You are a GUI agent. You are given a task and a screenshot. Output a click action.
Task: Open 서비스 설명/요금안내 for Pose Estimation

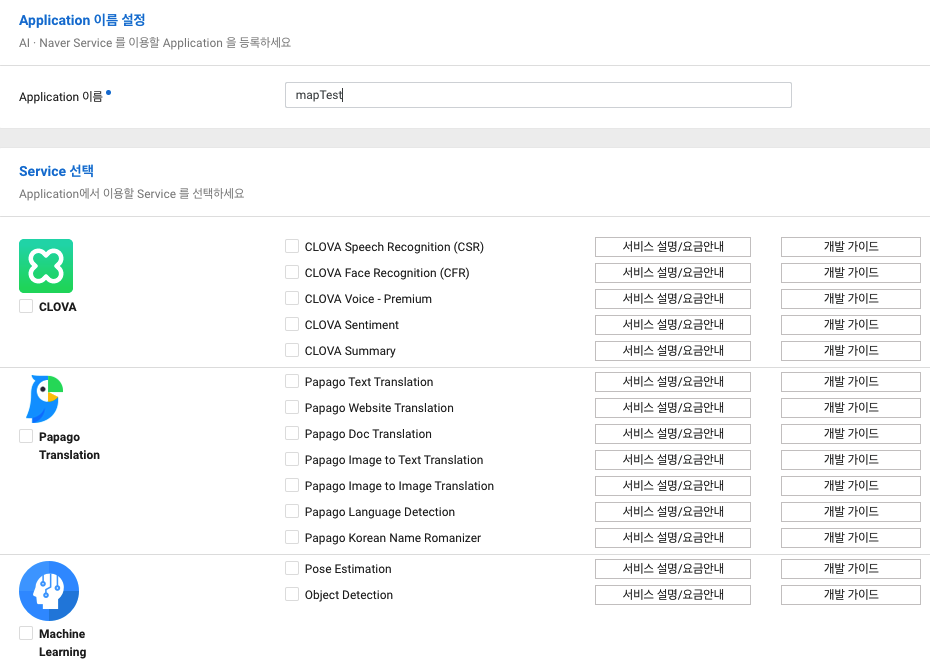(x=673, y=569)
